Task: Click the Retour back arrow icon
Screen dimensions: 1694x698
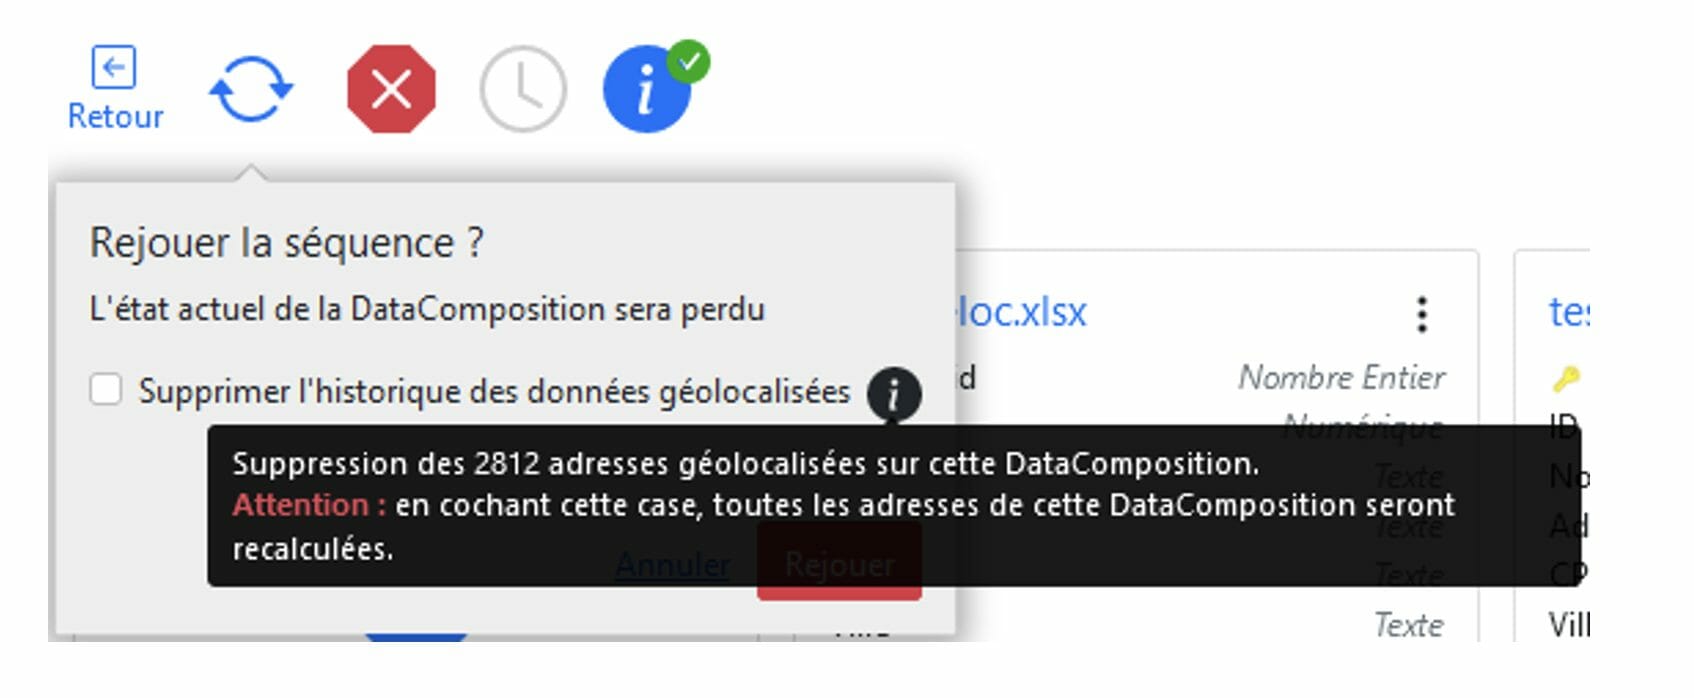Action: pos(114,68)
